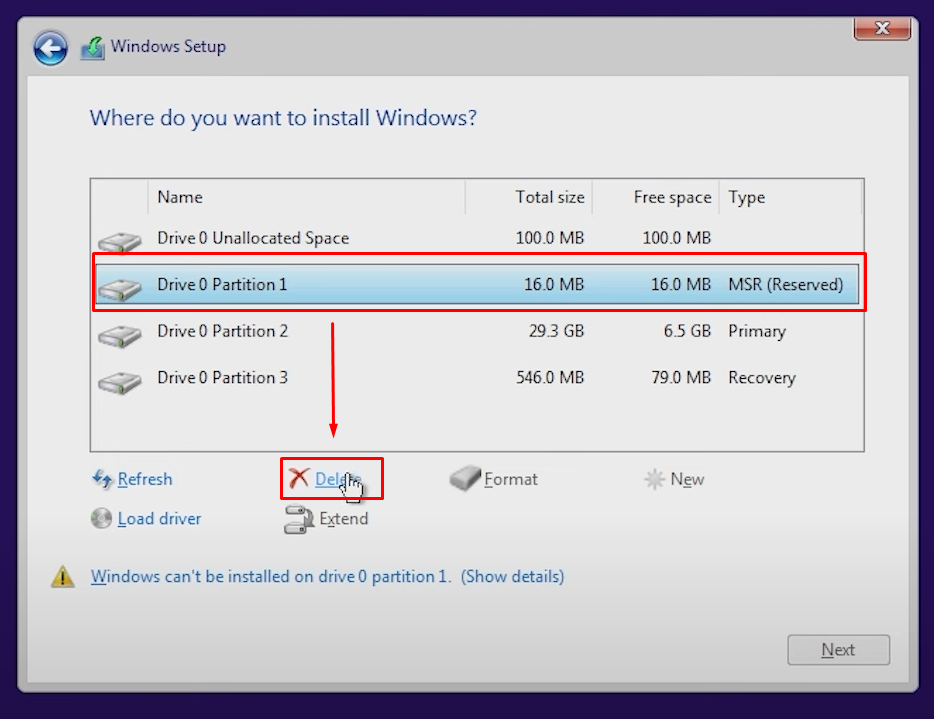
Task: Click the blue back arrow button
Action: [x=49, y=49]
